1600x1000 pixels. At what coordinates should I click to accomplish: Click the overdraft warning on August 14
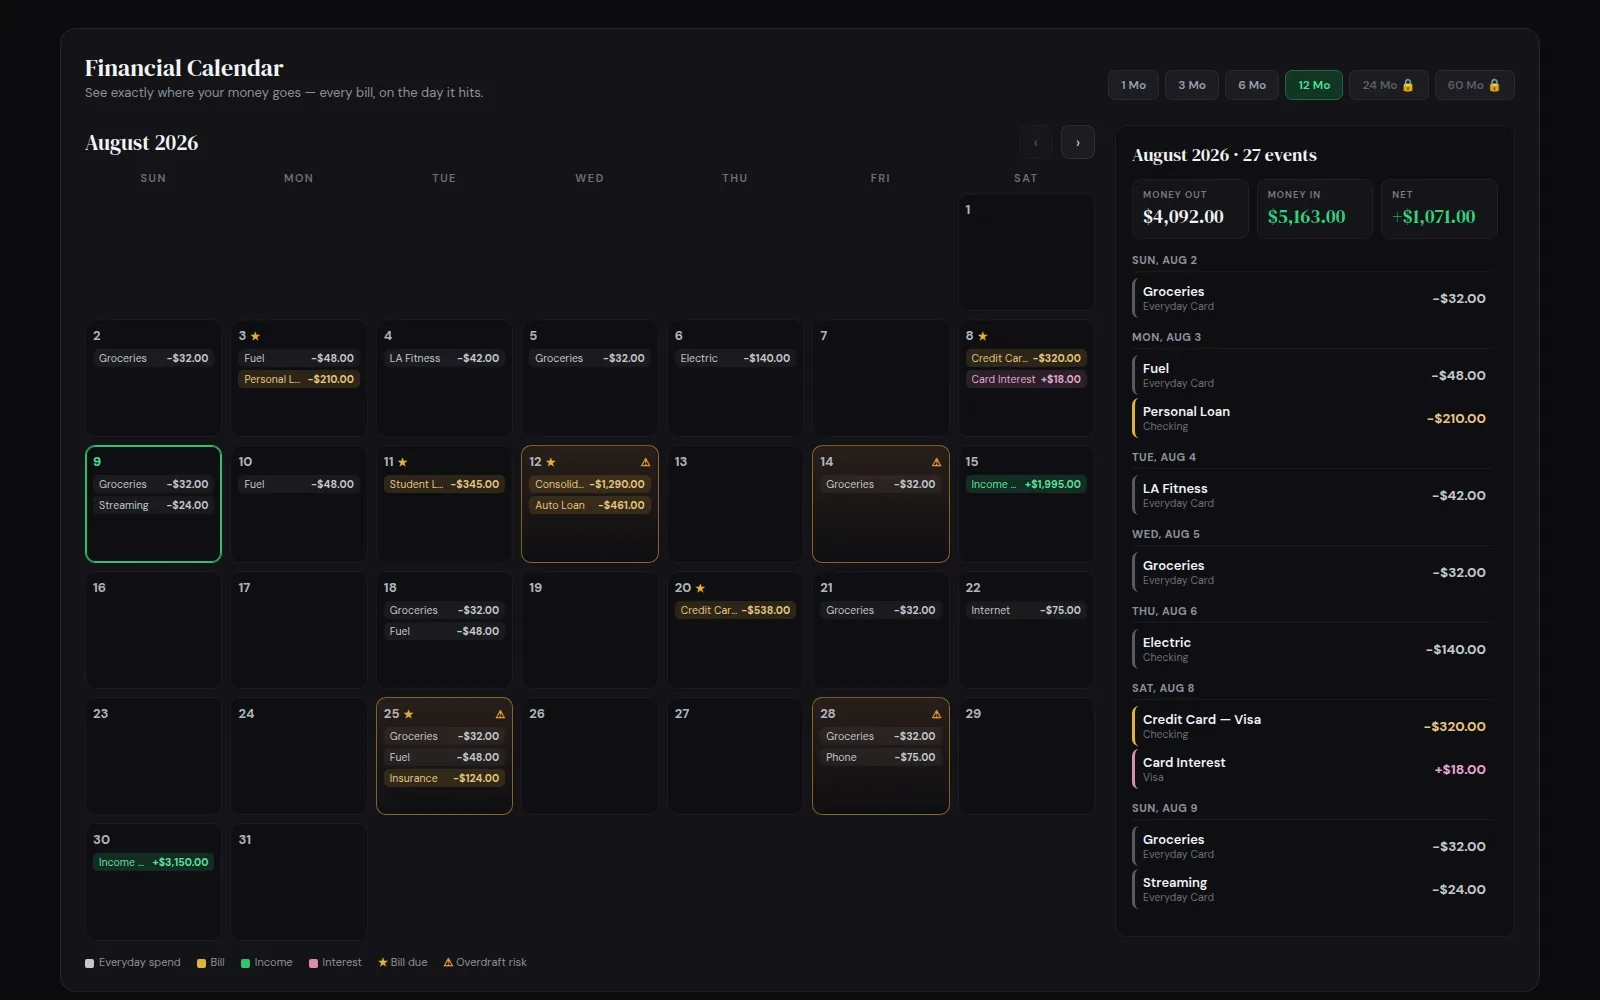point(936,462)
